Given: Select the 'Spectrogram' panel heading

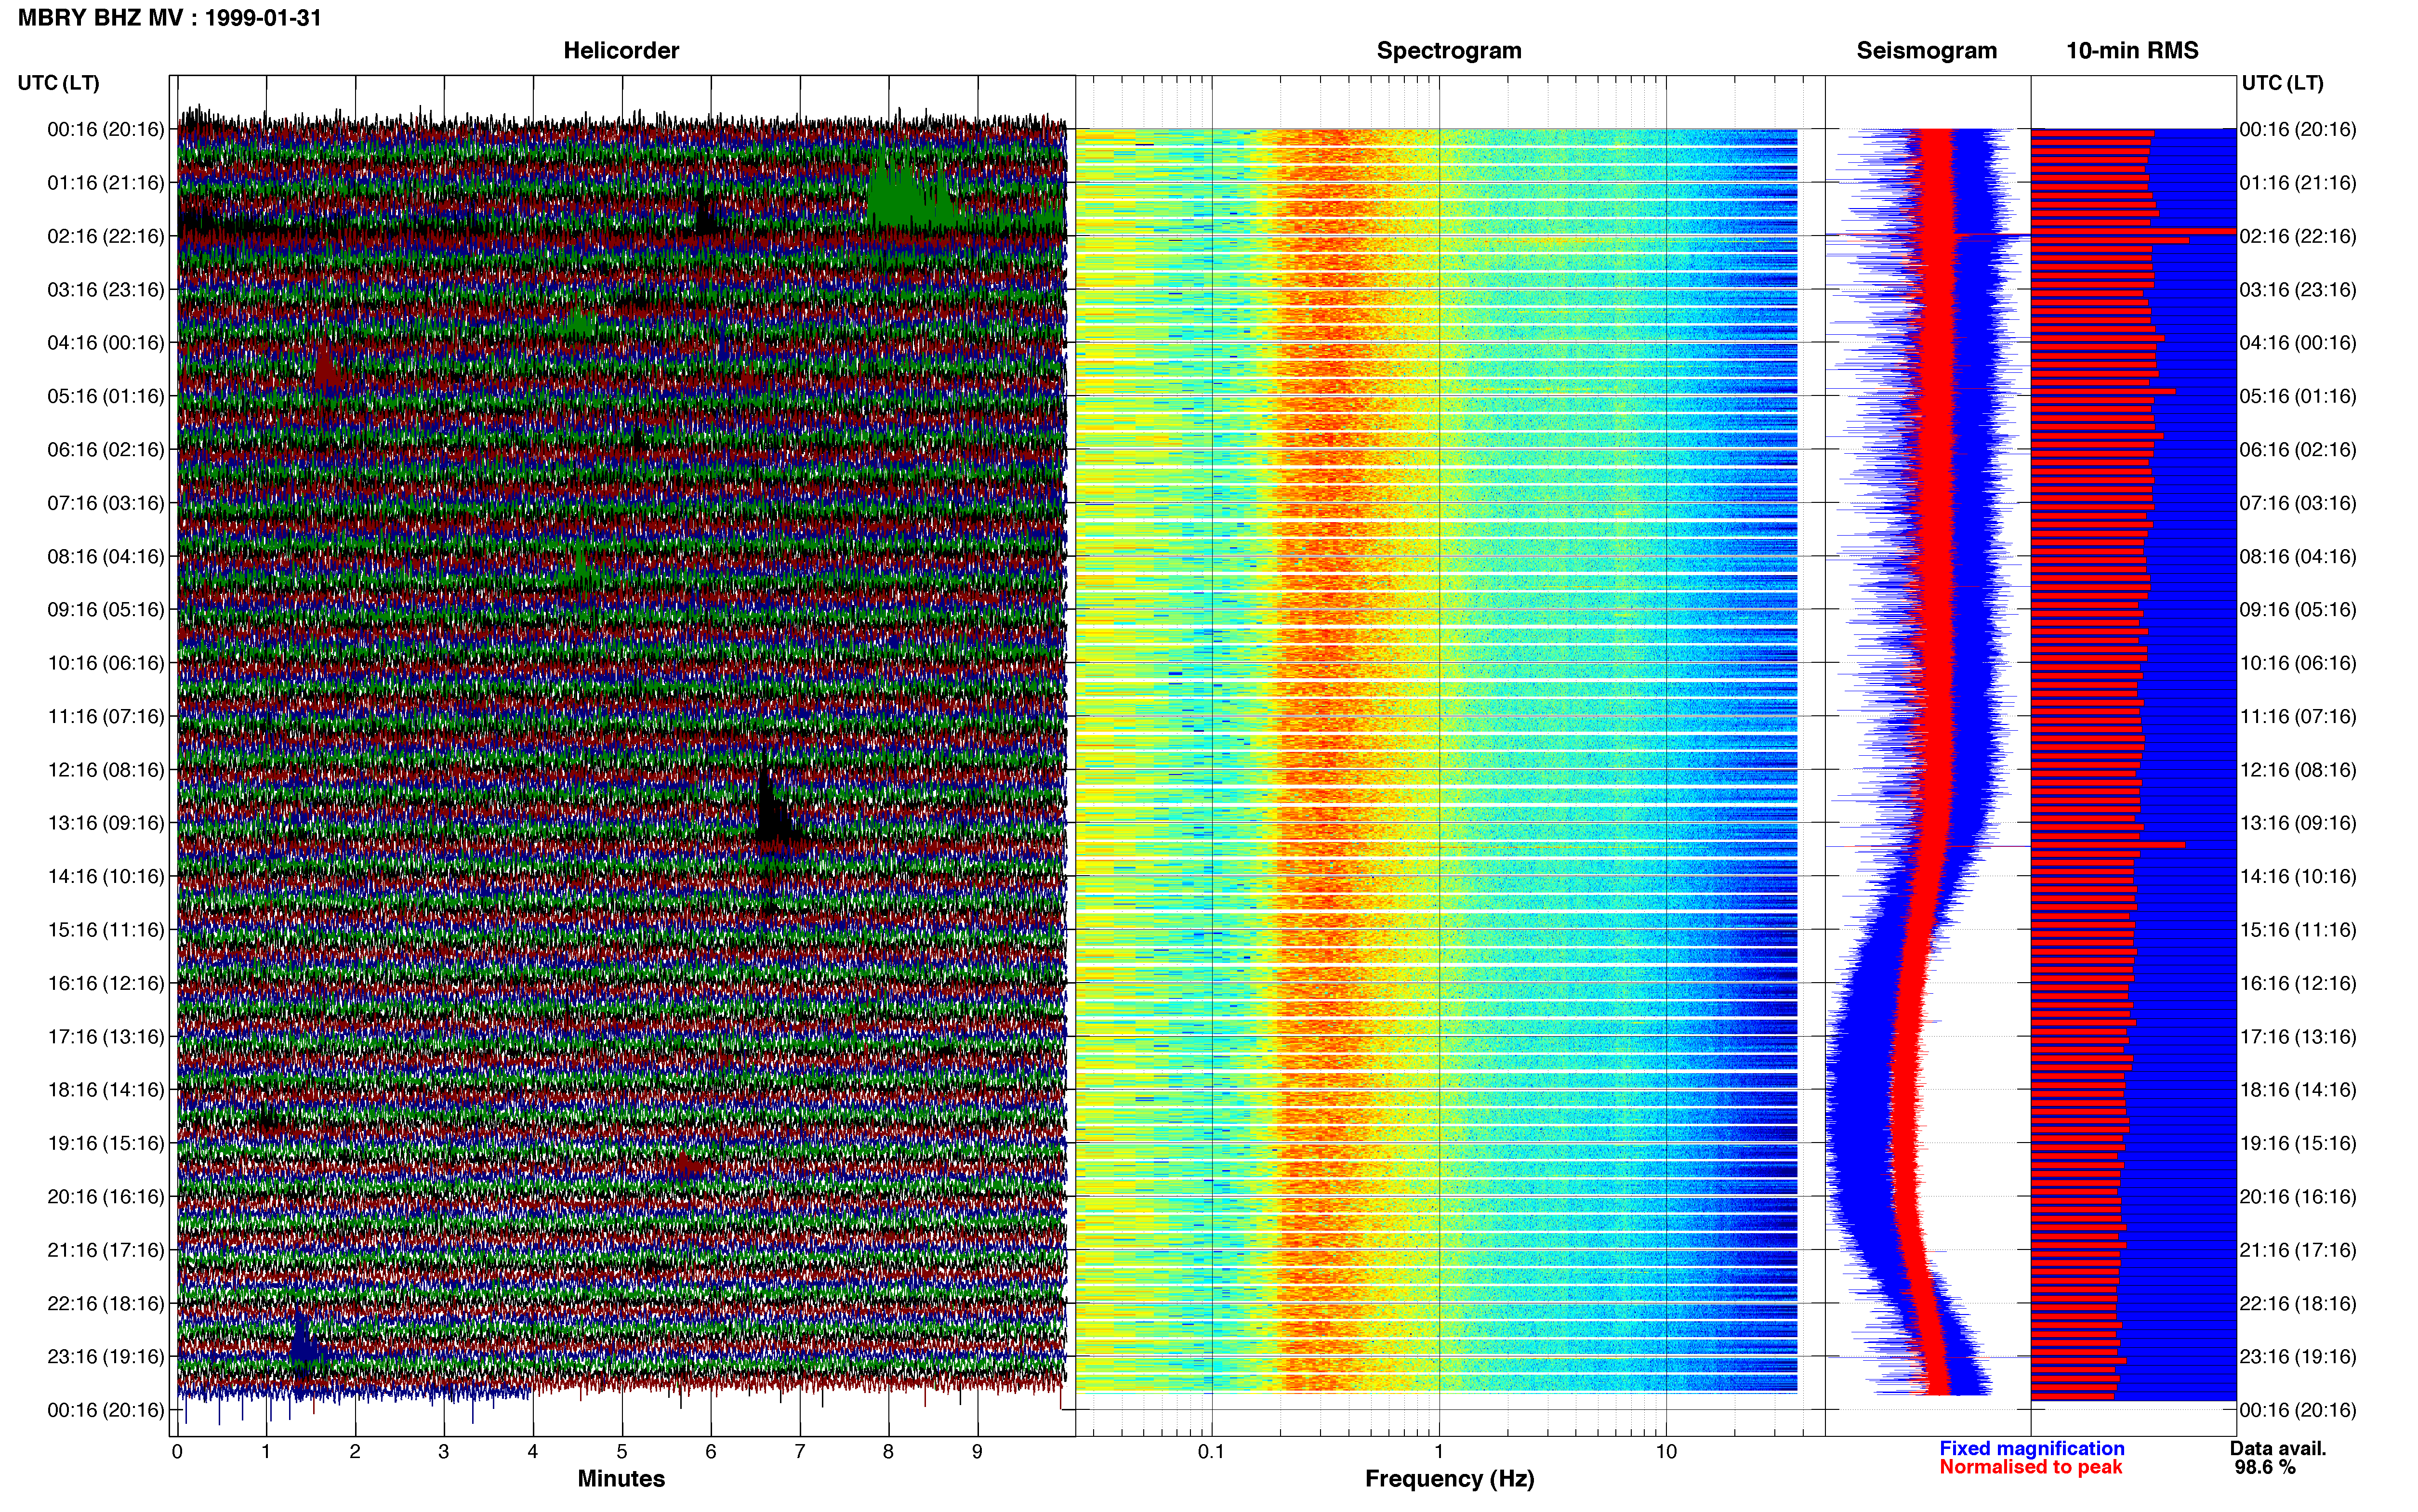Looking at the screenshot, I should (1449, 51).
